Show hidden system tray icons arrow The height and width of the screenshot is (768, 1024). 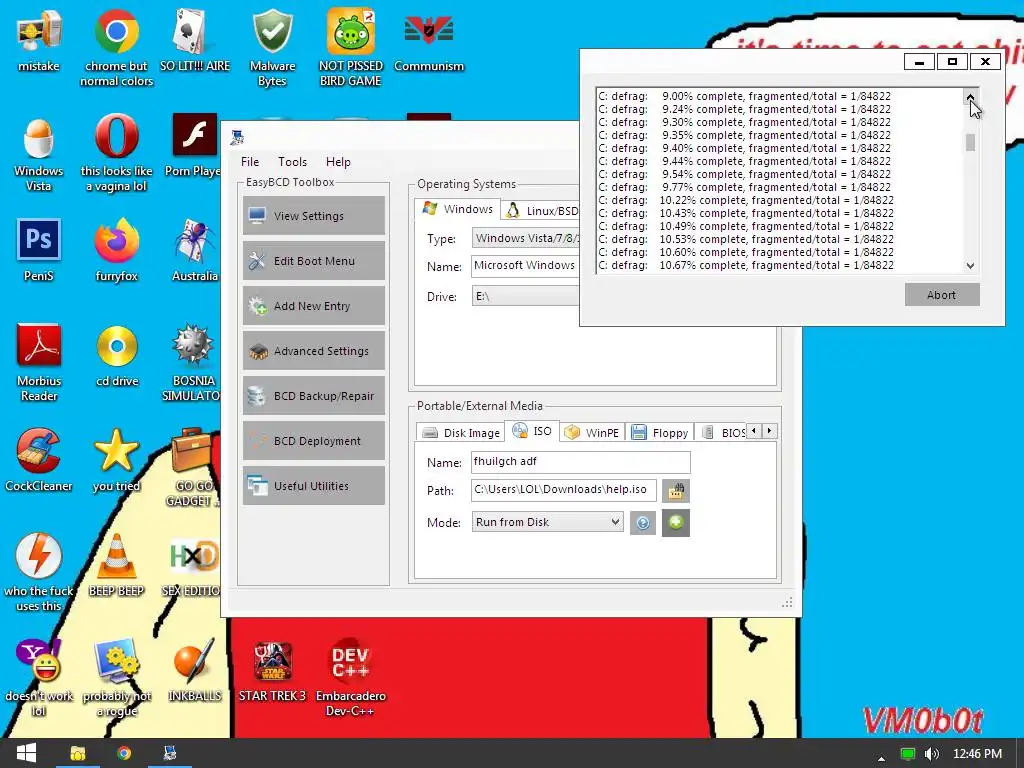pyautogui.click(x=881, y=756)
